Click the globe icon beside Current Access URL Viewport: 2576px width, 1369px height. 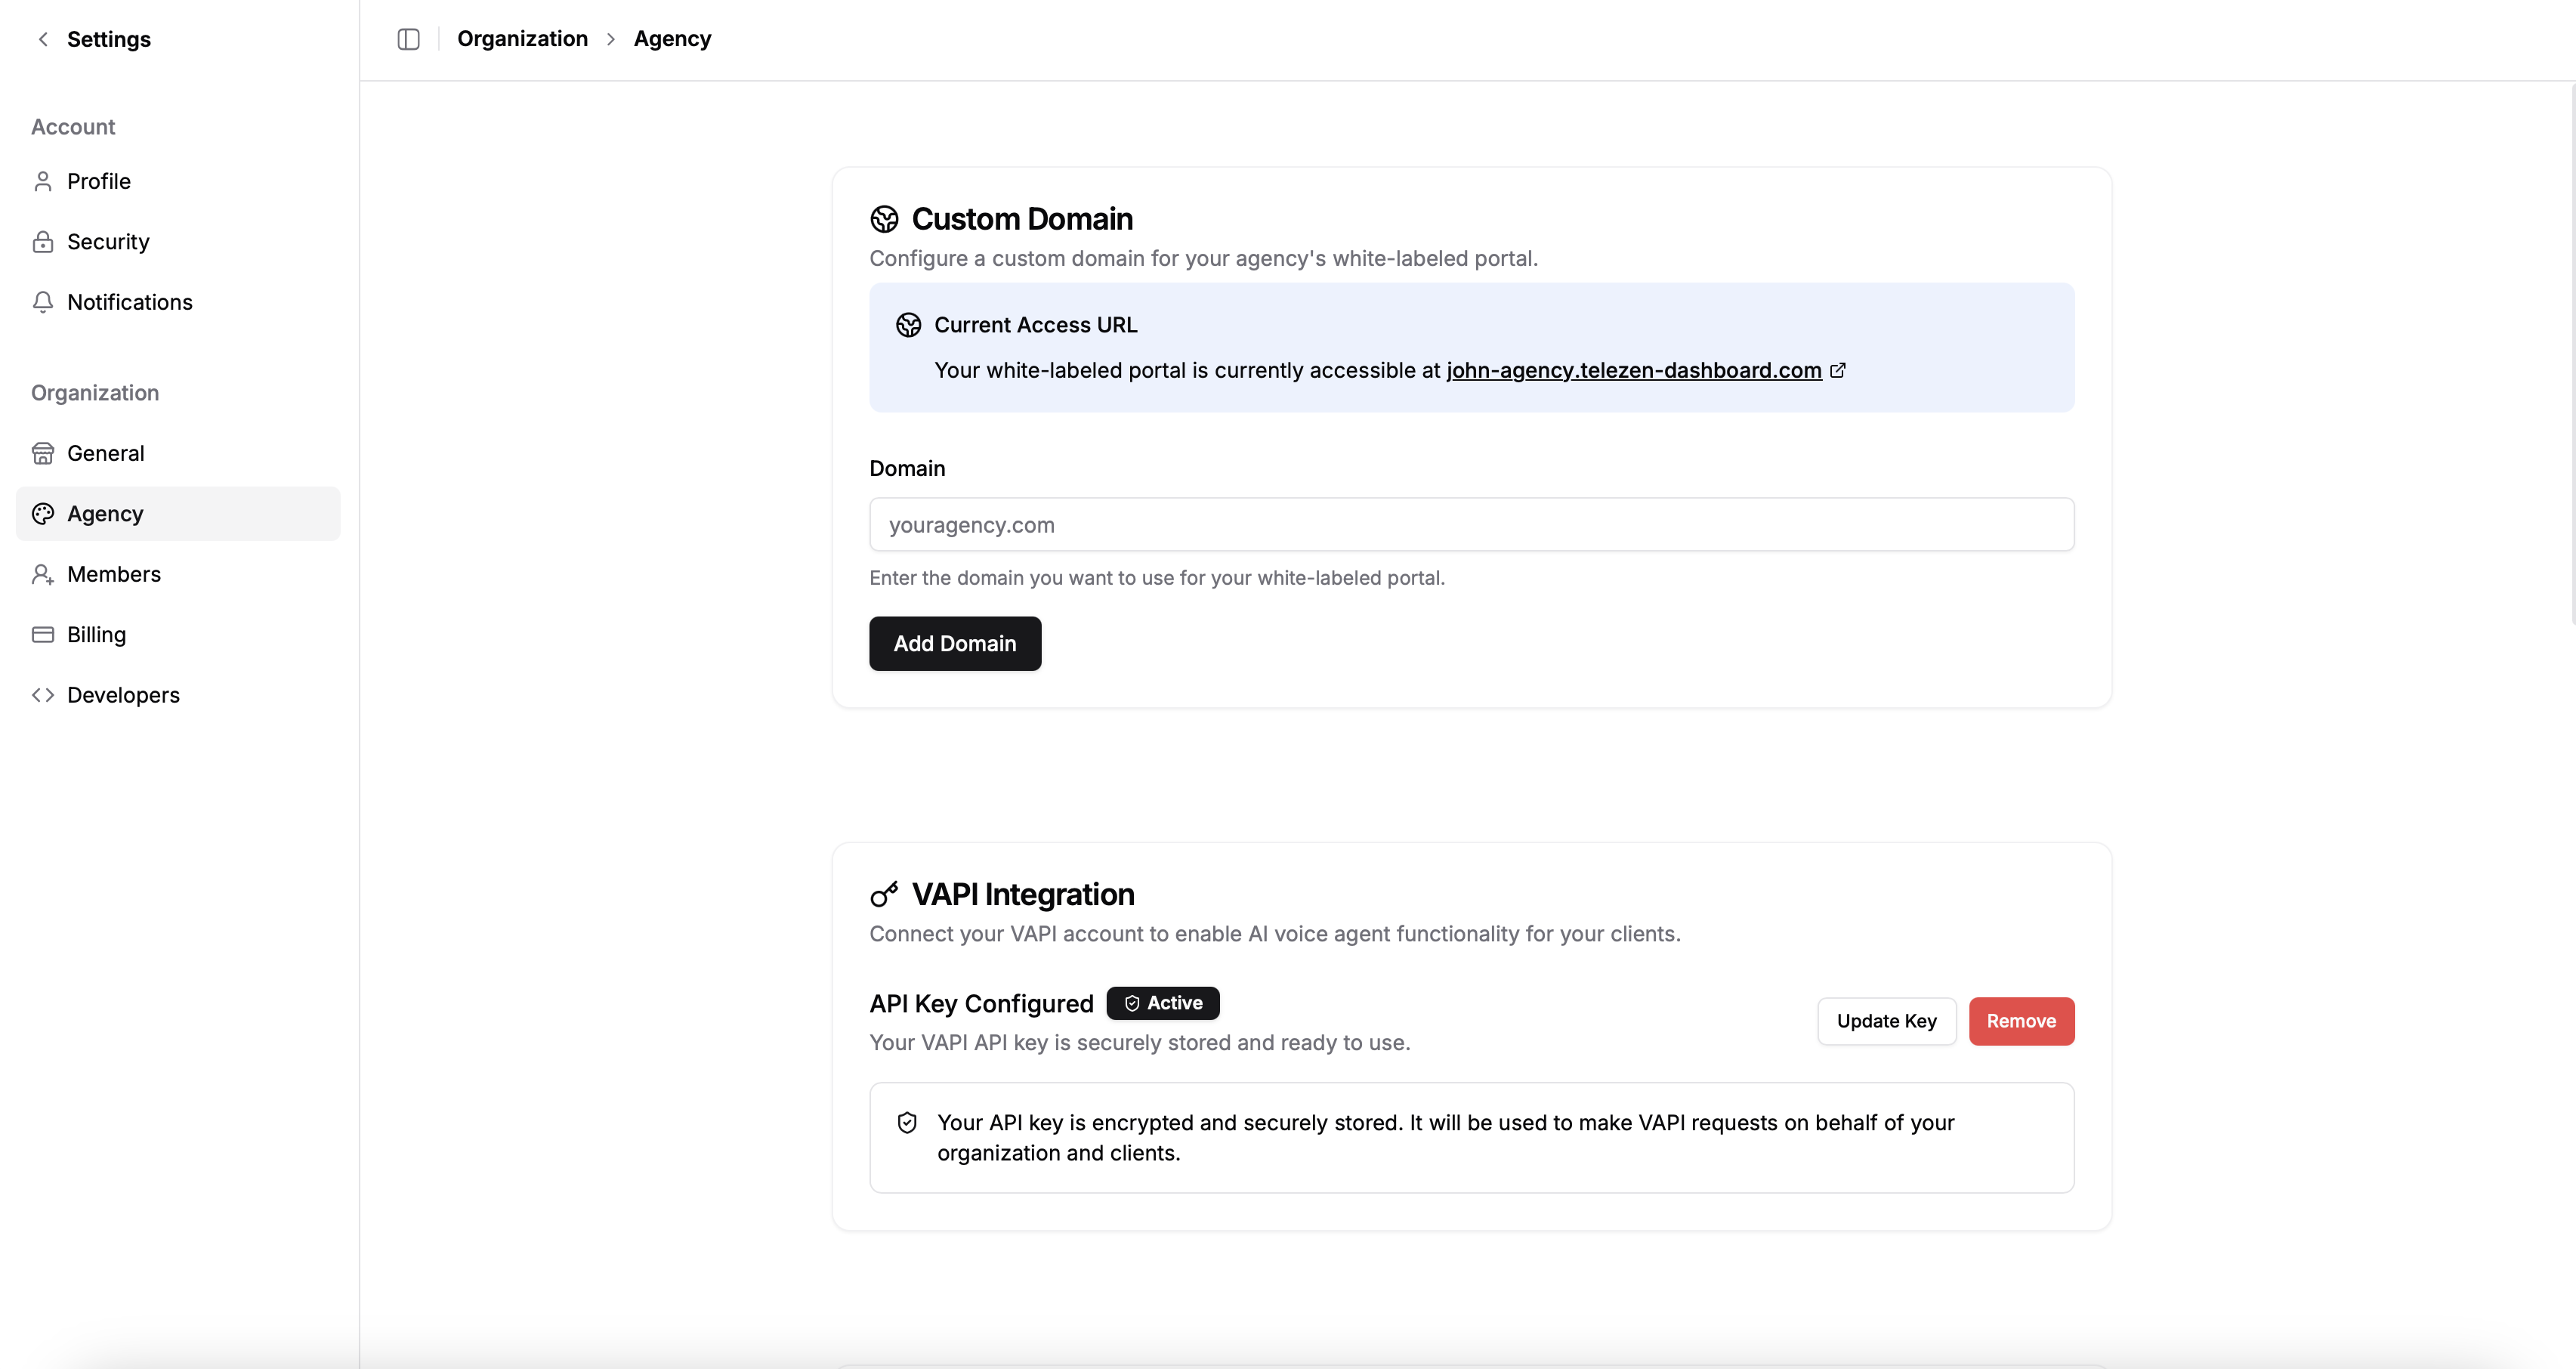click(908, 325)
